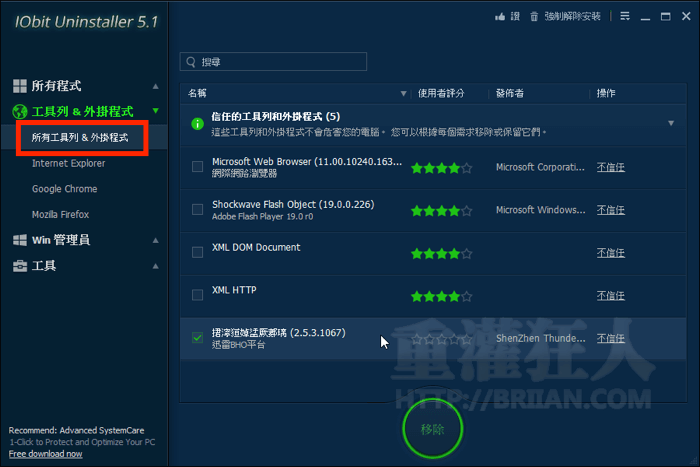This screenshot has width=700, height=467.
Task: Open the hamburger options menu icon
Action: coord(625,16)
